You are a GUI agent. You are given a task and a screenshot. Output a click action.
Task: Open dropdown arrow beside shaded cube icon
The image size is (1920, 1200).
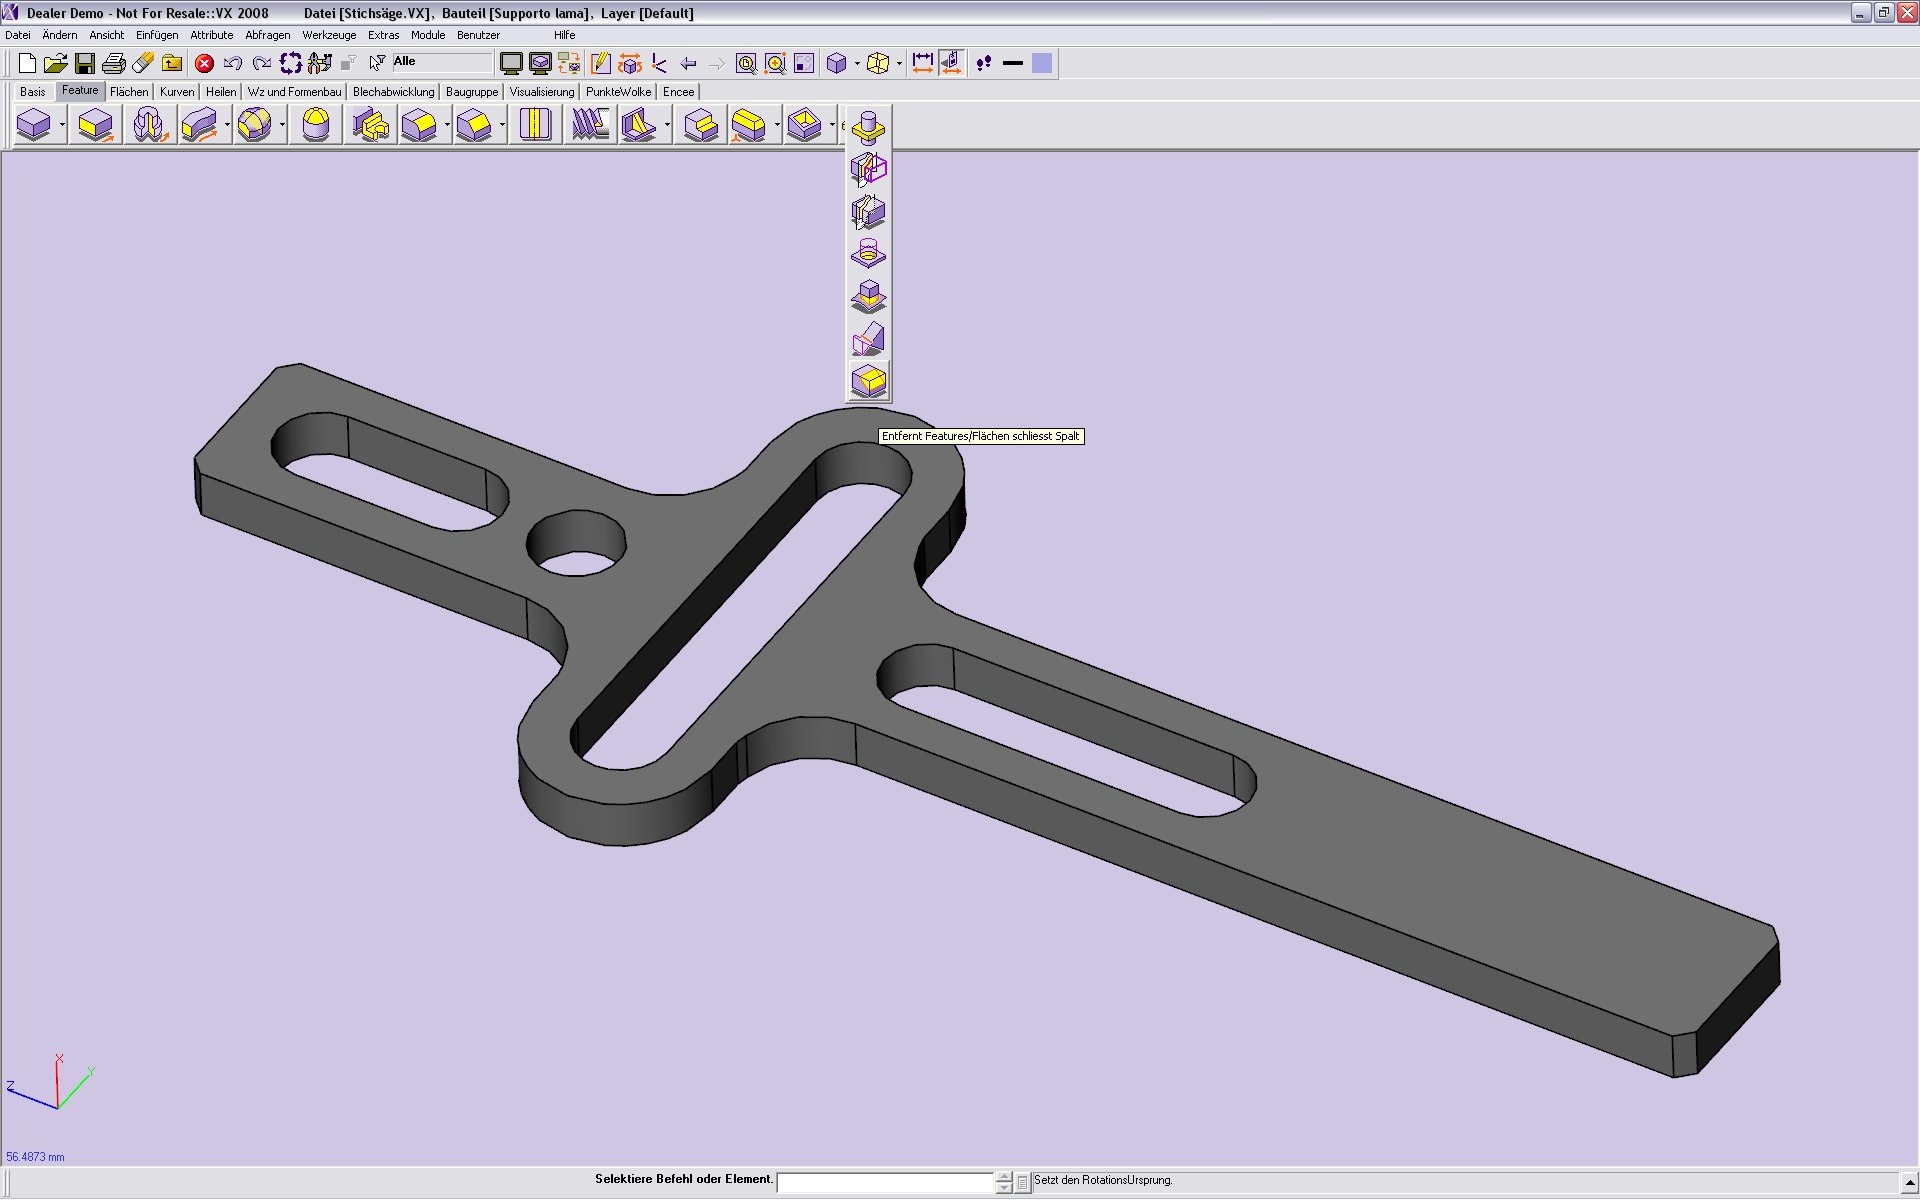click(x=857, y=64)
